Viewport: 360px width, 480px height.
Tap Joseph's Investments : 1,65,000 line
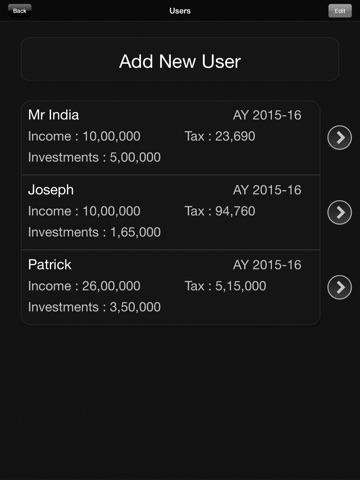point(94,232)
